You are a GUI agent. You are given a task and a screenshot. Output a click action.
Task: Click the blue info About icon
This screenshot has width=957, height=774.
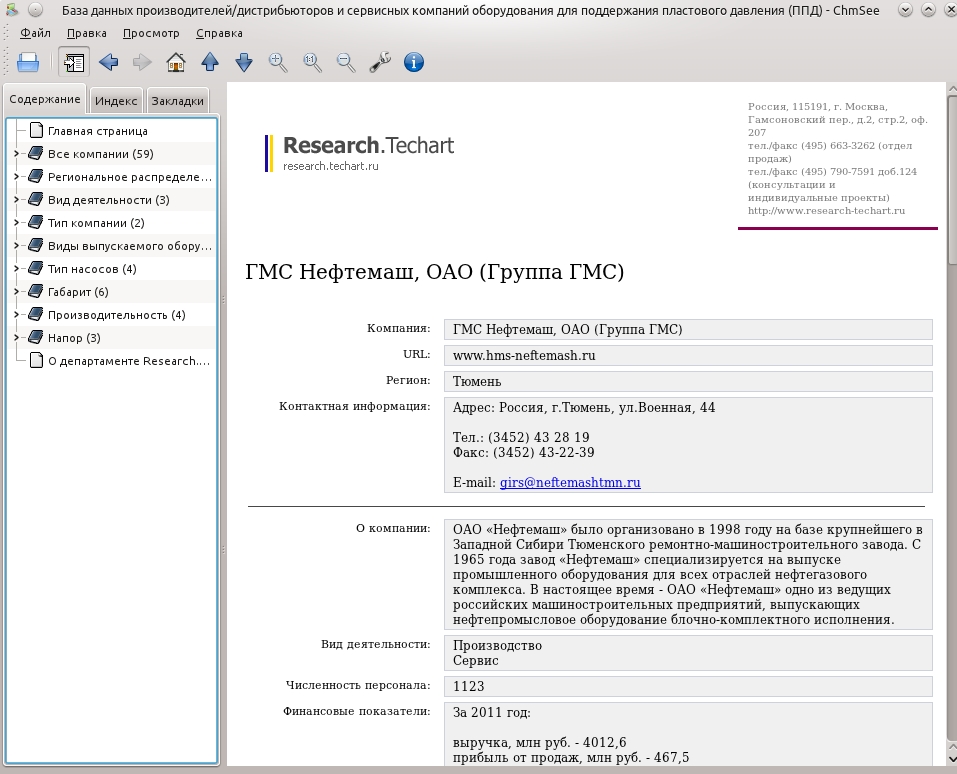pos(414,62)
